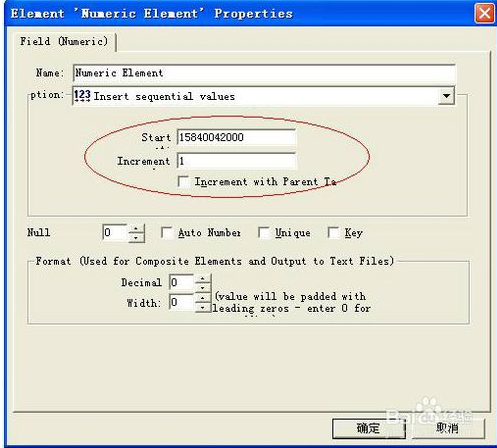Click the 'Increment' label text
Image resolution: width=497 pixels, height=448 pixels.
(x=144, y=161)
